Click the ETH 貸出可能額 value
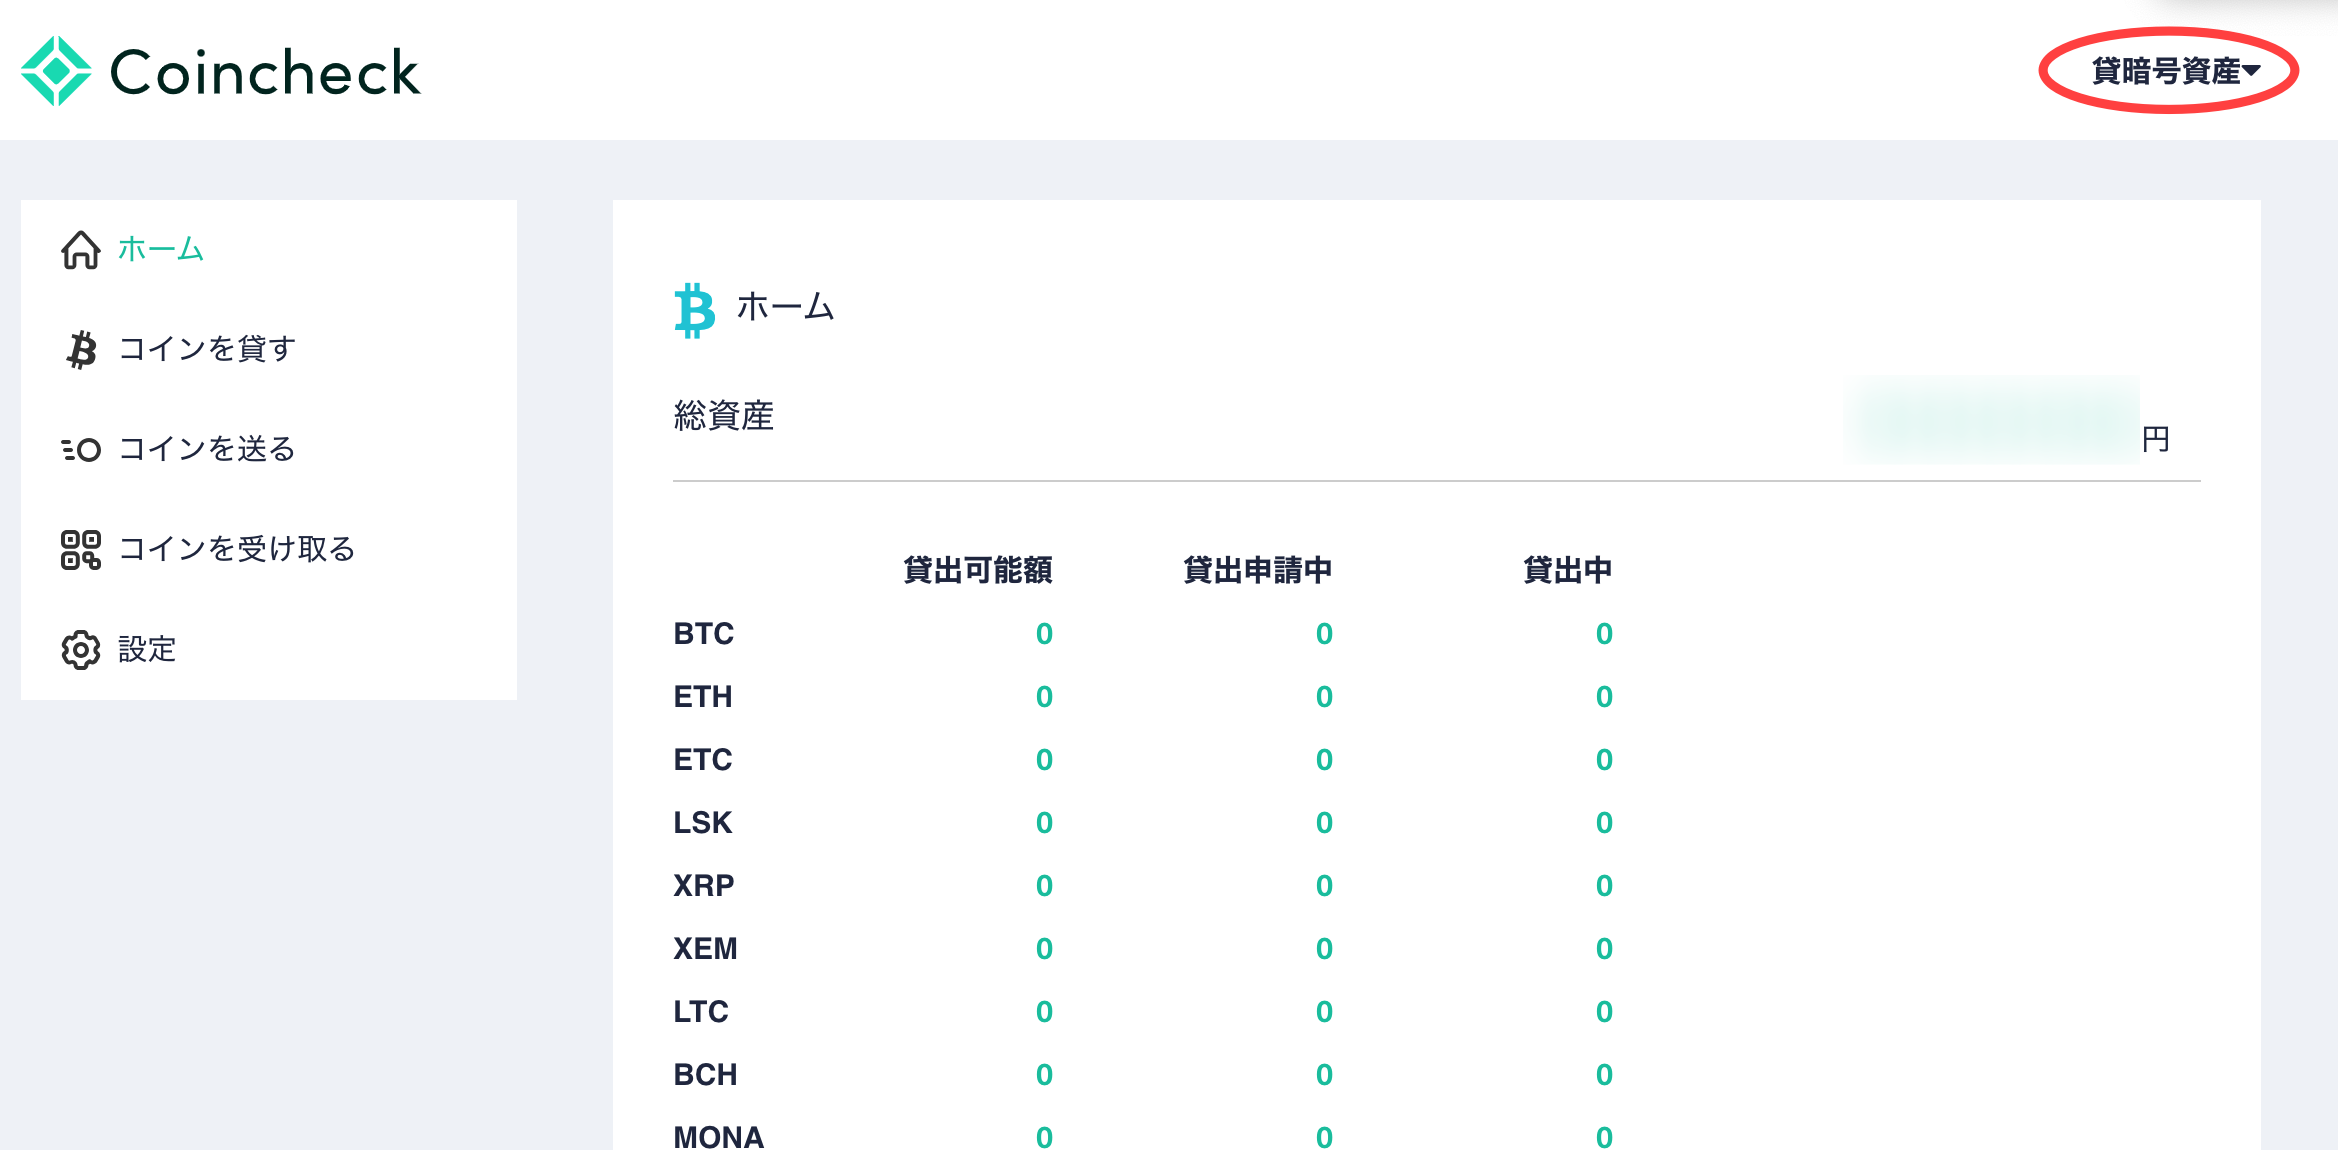 click(1044, 697)
